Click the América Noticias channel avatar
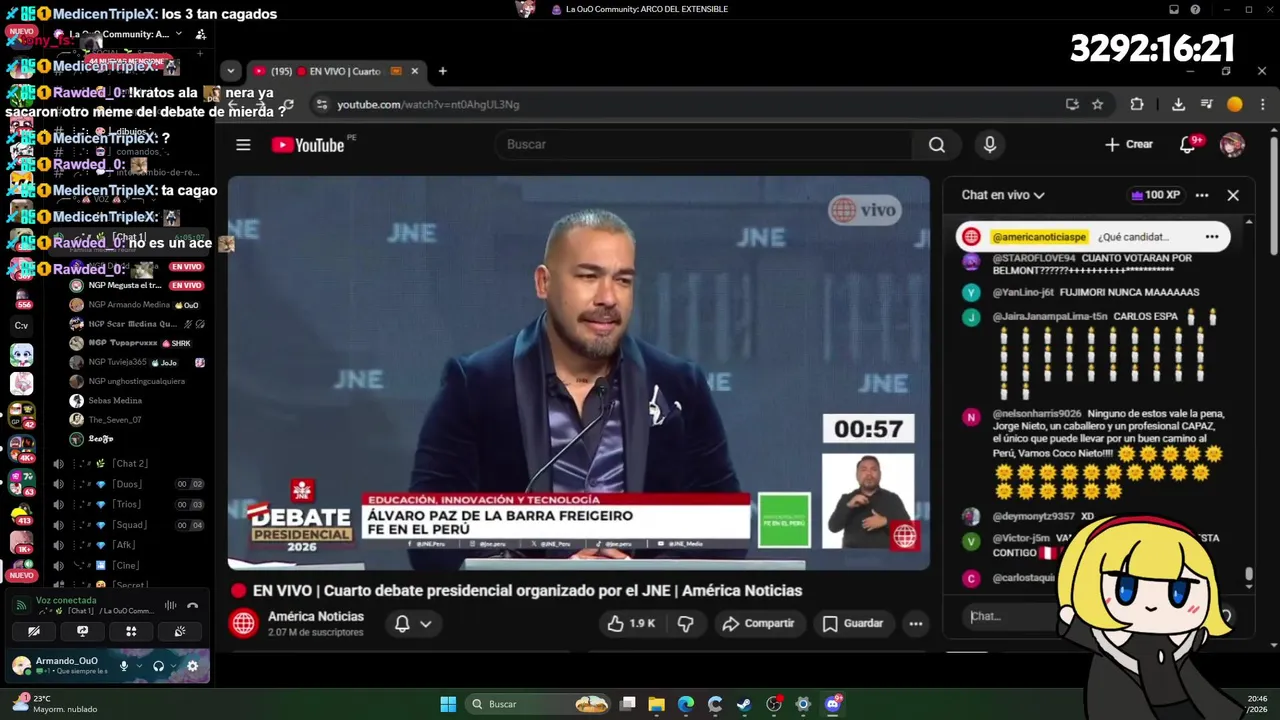The width and height of the screenshot is (1280, 720). pos(243,623)
